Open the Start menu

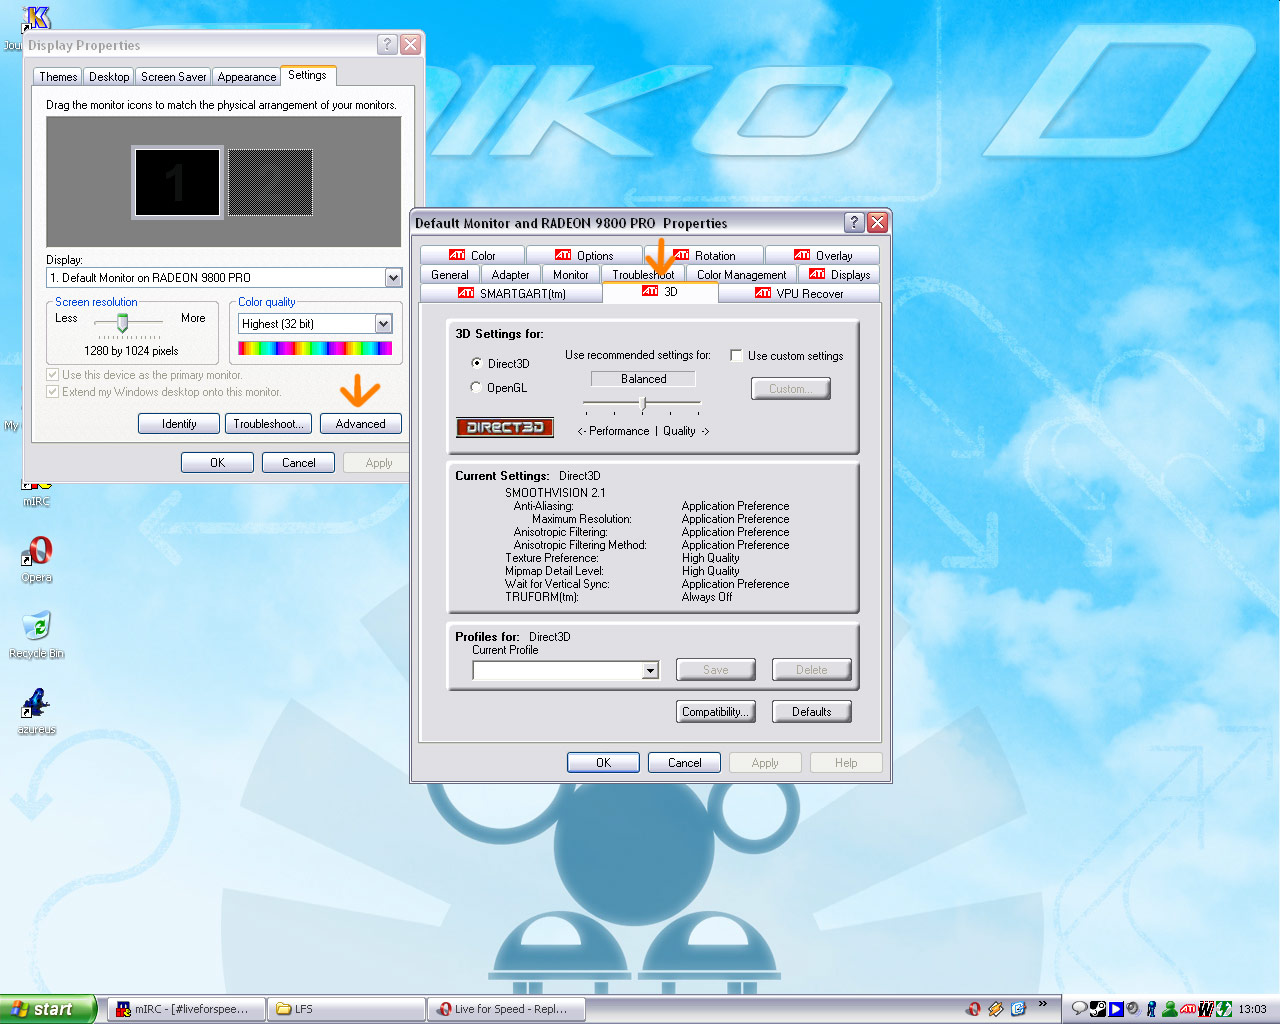[x=47, y=1009]
